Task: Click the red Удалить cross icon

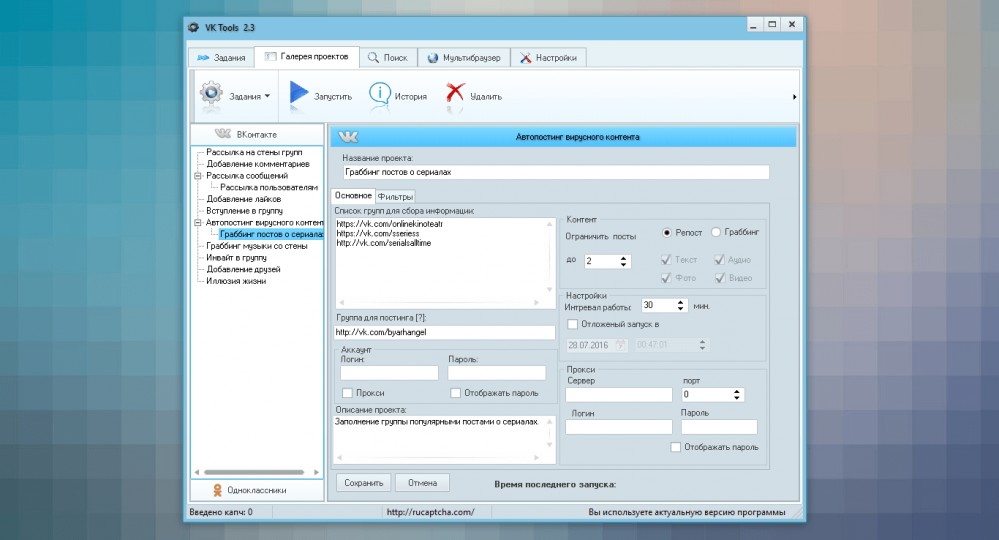Action: pos(455,94)
